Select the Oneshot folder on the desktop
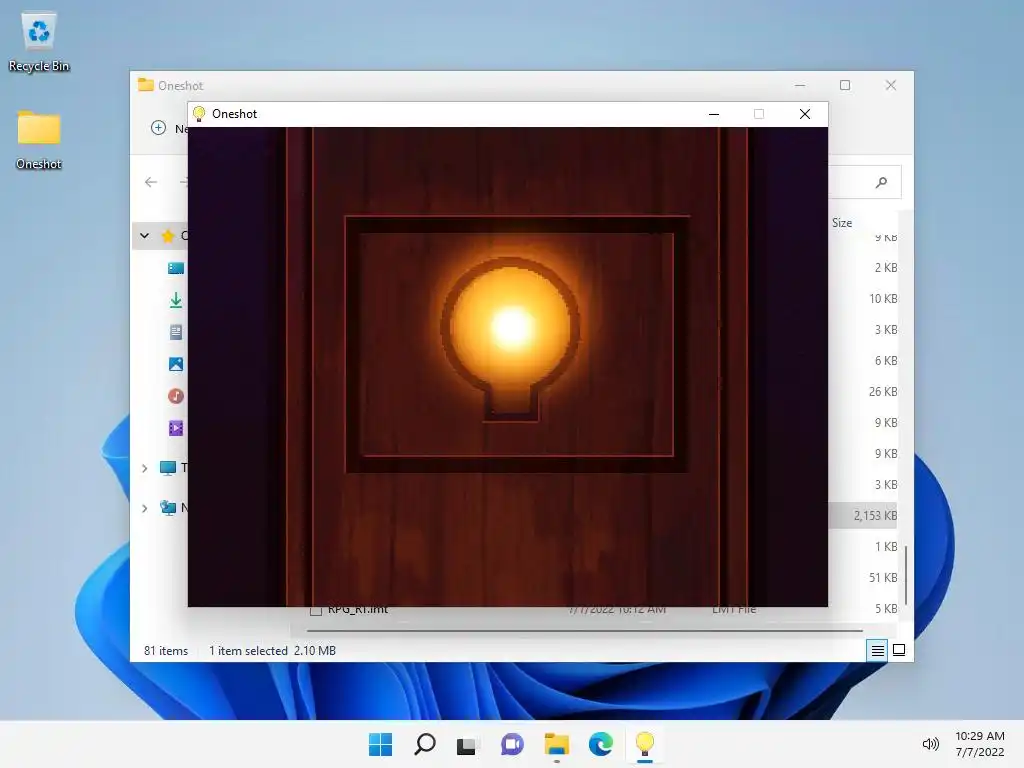Screen dimensions: 1024x768 coord(39,140)
